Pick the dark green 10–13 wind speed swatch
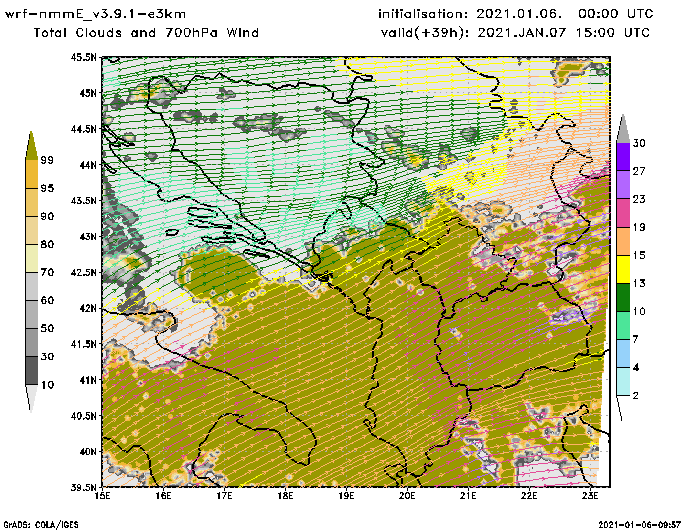 623,297
